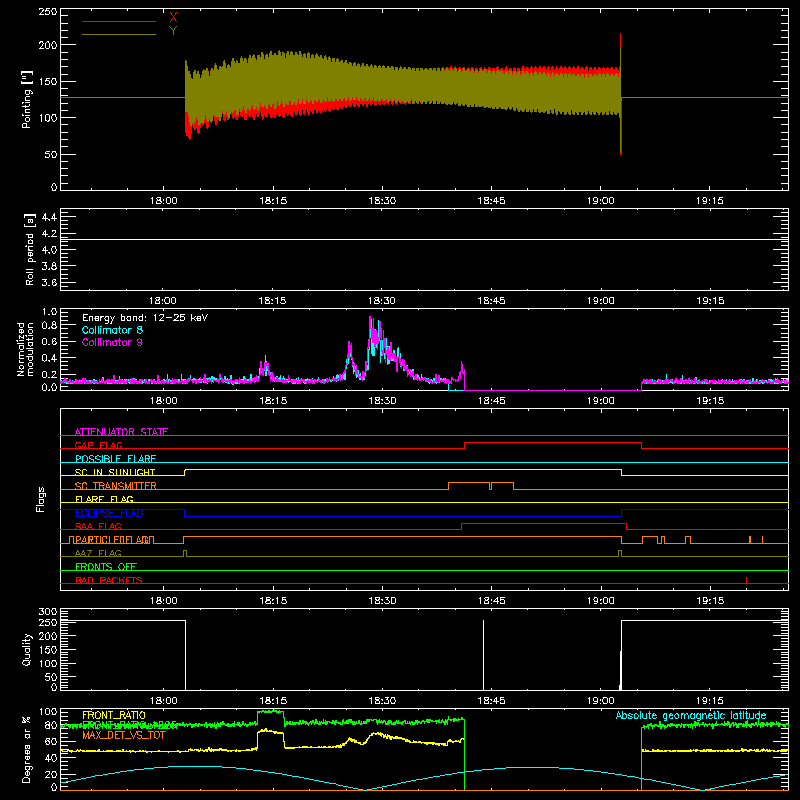
Task: Select the PARTICLE_FLAG label
Action: 112,540
